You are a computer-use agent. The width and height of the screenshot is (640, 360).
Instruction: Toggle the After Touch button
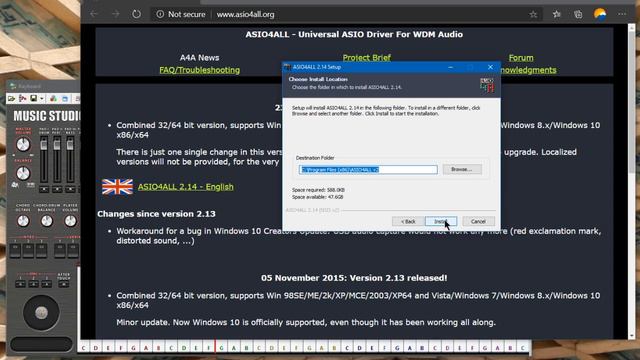click(x=63, y=284)
